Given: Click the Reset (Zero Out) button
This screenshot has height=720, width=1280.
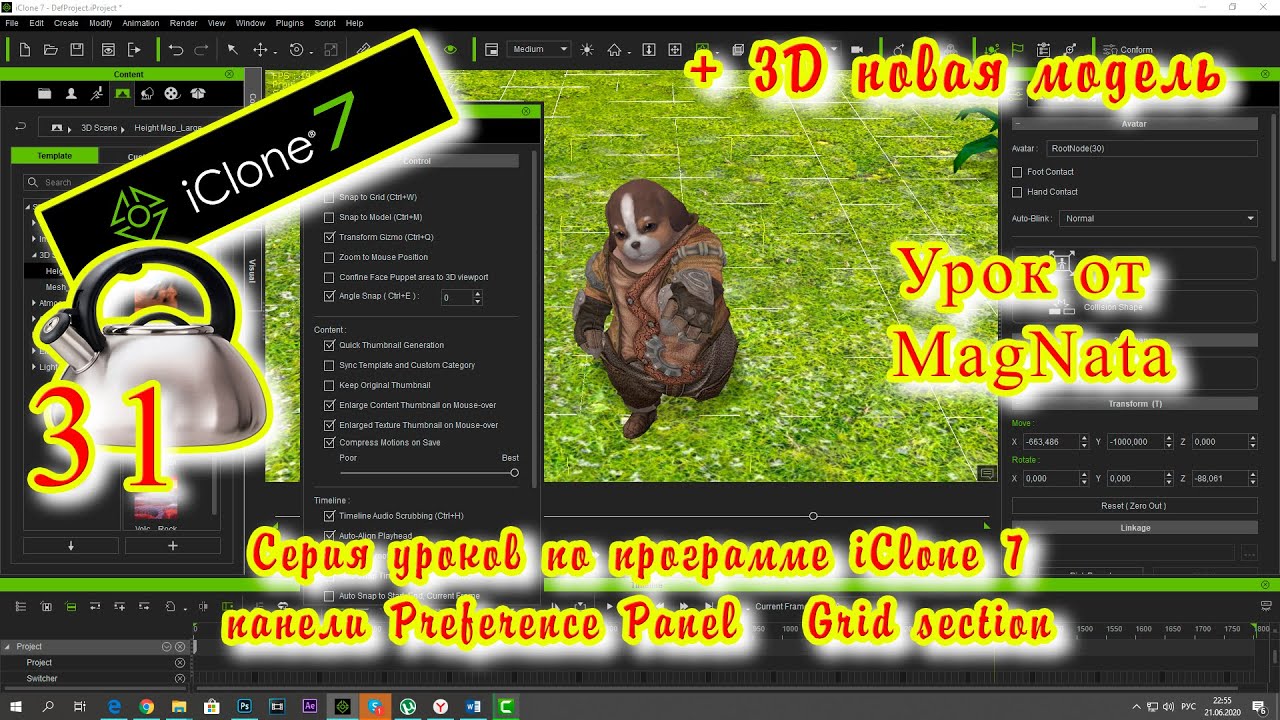Looking at the screenshot, I should click(1134, 506).
